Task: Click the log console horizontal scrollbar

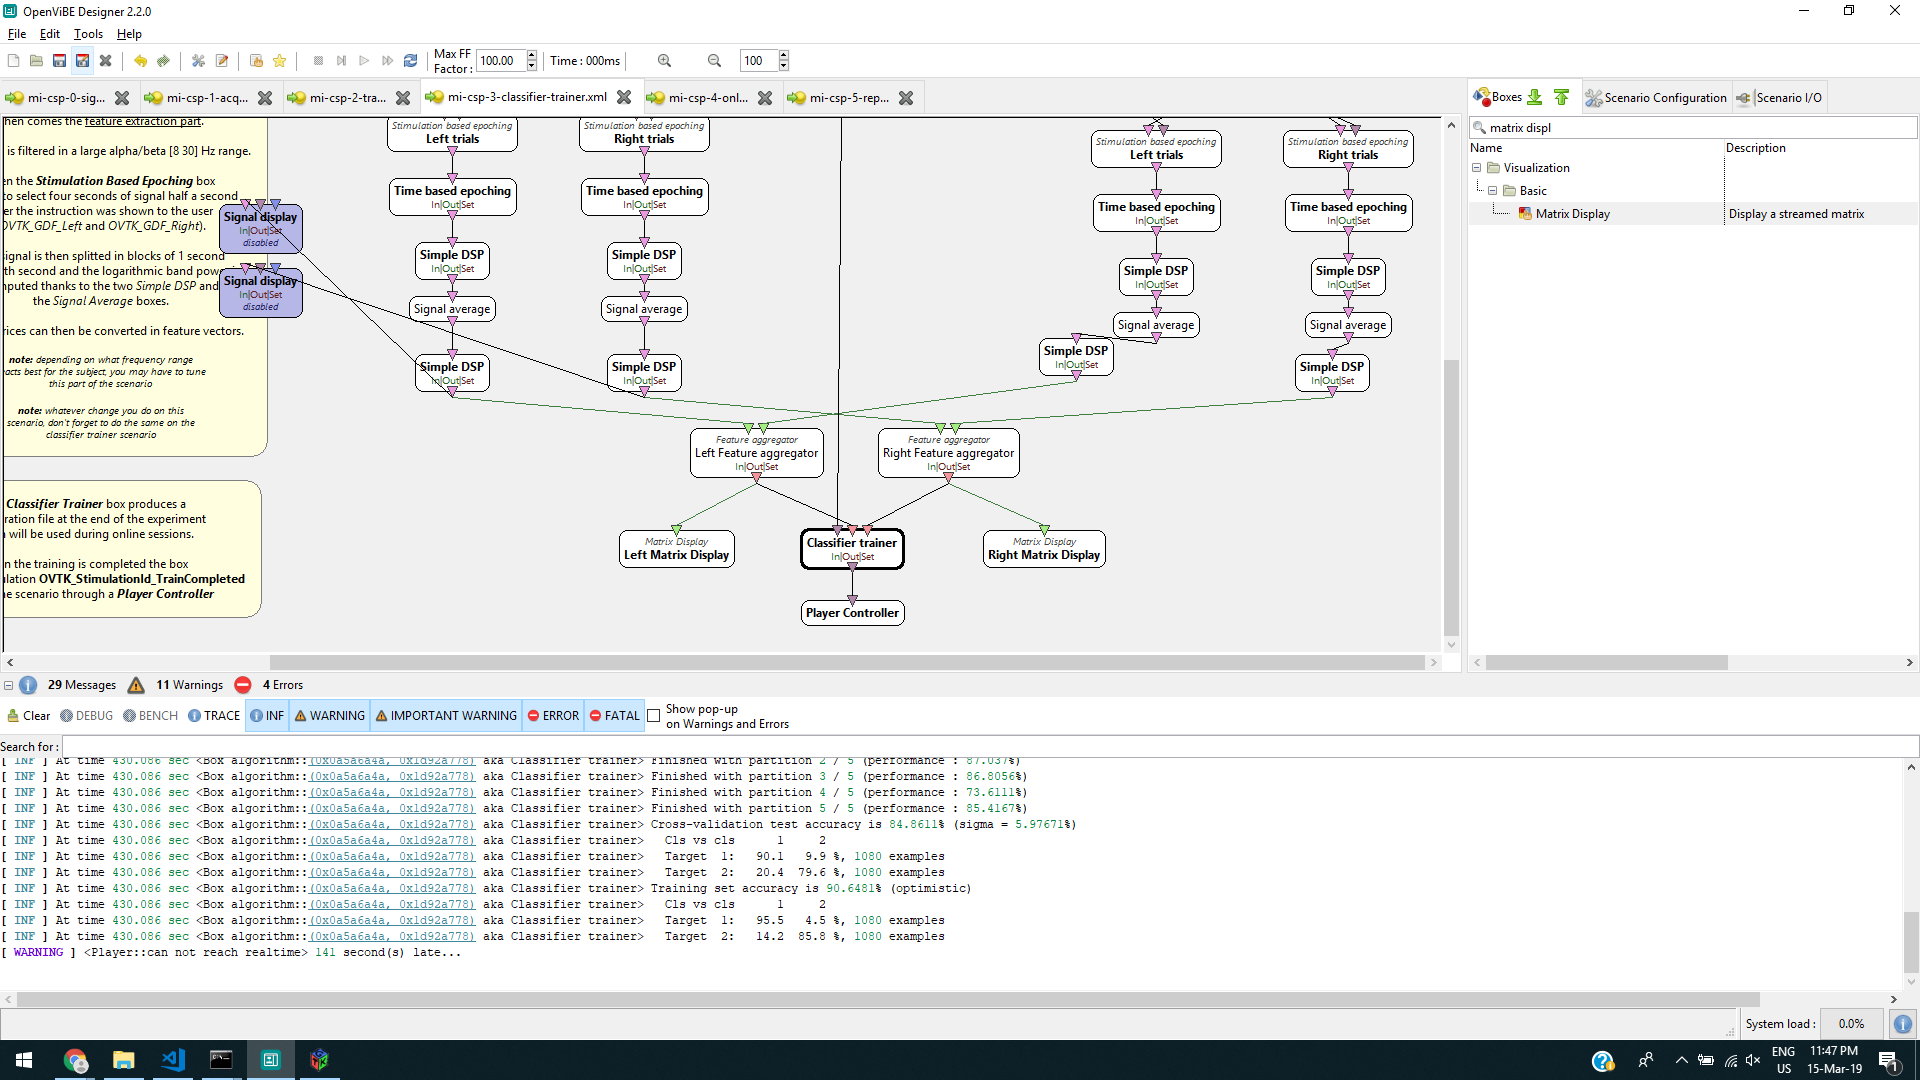Action: tap(888, 999)
